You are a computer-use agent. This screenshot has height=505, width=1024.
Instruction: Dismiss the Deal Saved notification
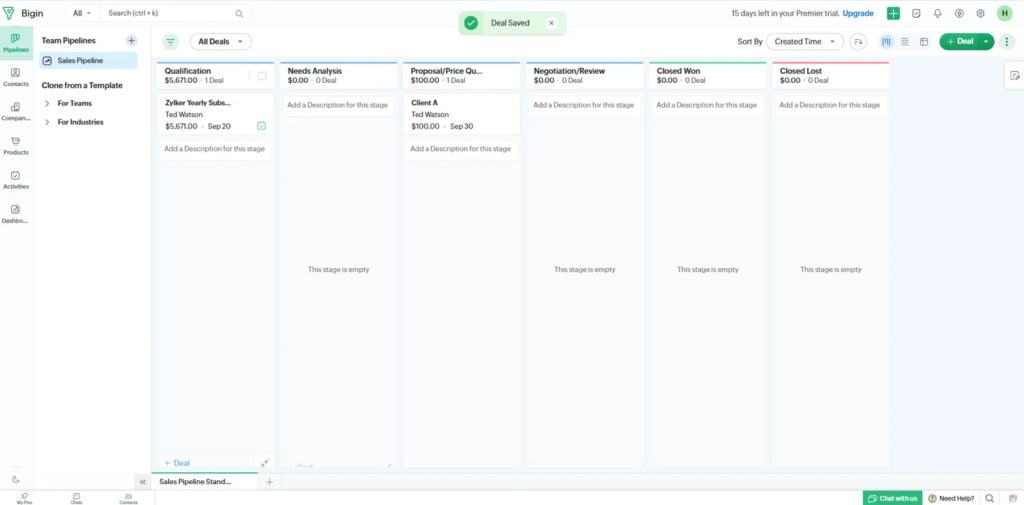551,23
